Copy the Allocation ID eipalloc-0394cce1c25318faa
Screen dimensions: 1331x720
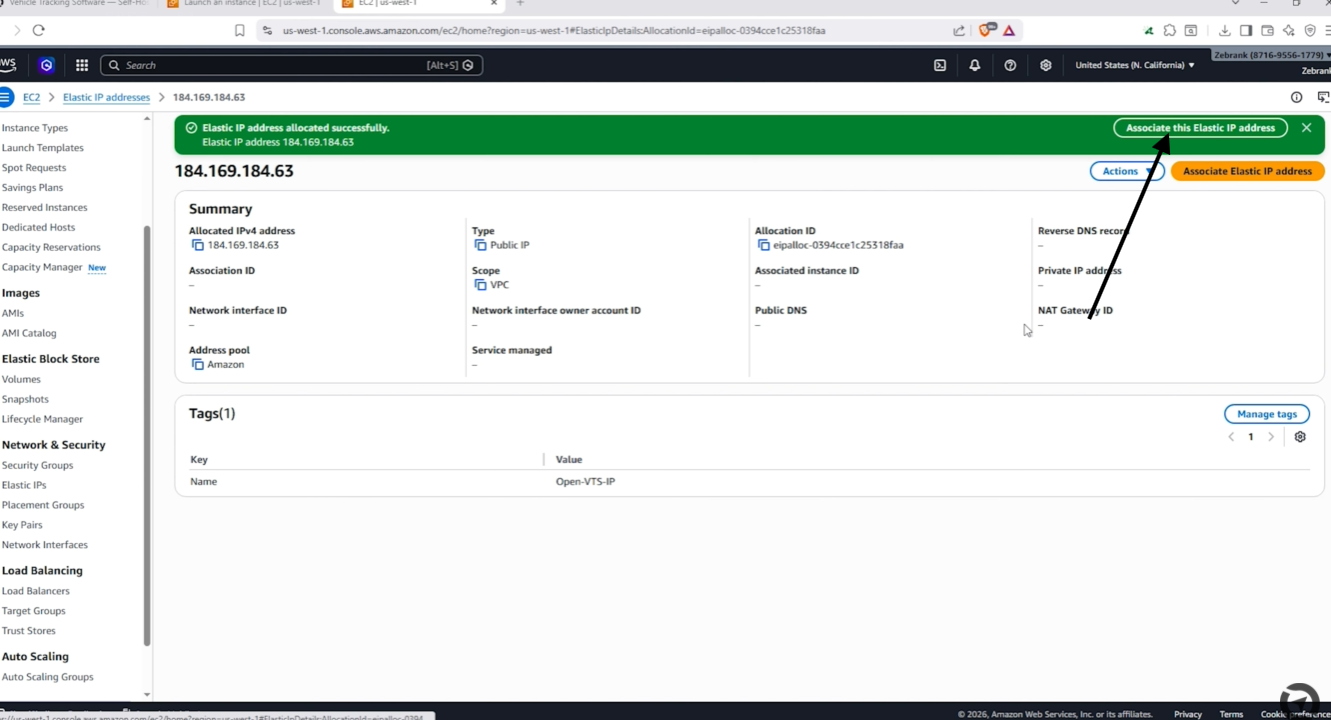[763, 245]
